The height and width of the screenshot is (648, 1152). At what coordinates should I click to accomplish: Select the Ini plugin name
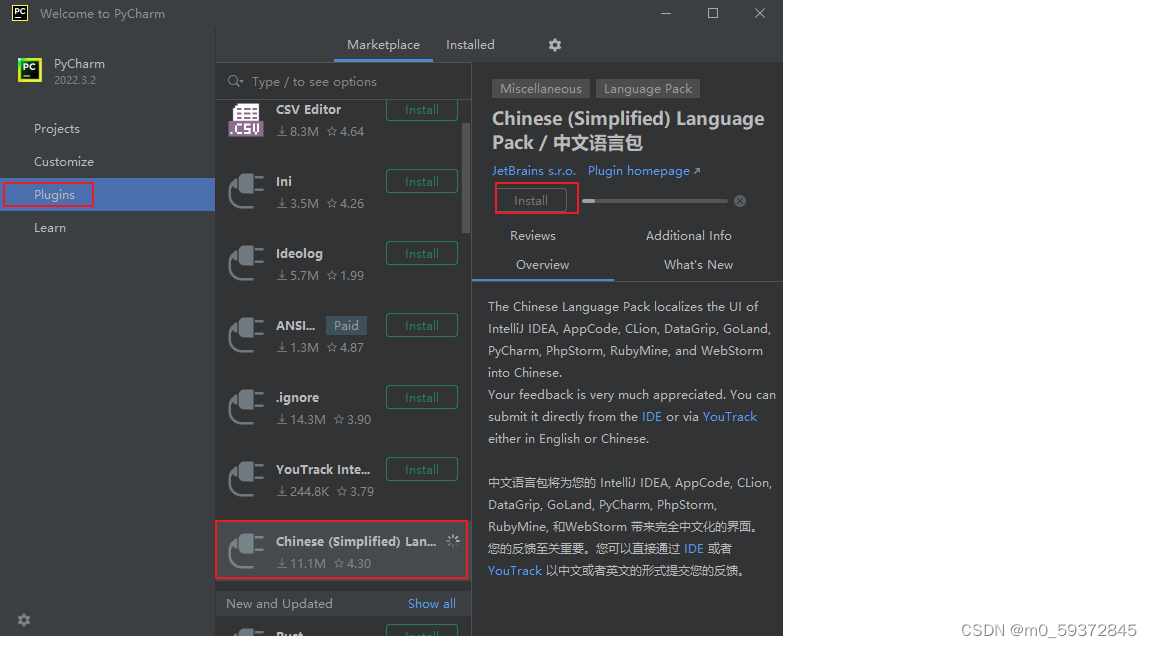pyautogui.click(x=284, y=181)
